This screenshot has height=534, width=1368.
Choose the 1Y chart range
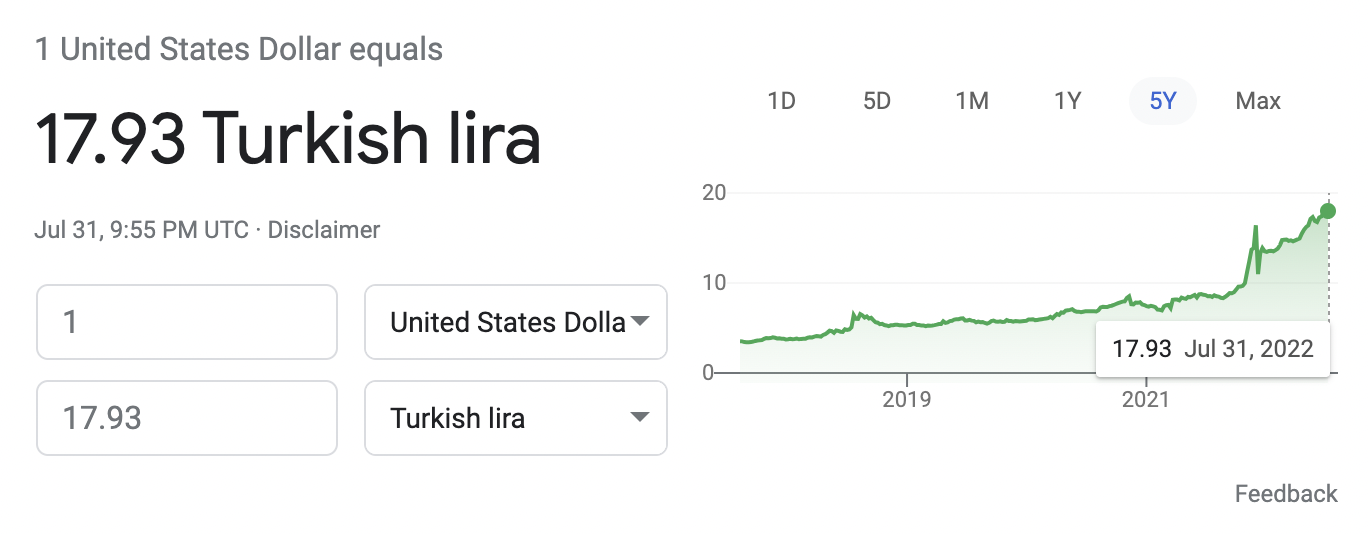pyautogui.click(x=1067, y=101)
